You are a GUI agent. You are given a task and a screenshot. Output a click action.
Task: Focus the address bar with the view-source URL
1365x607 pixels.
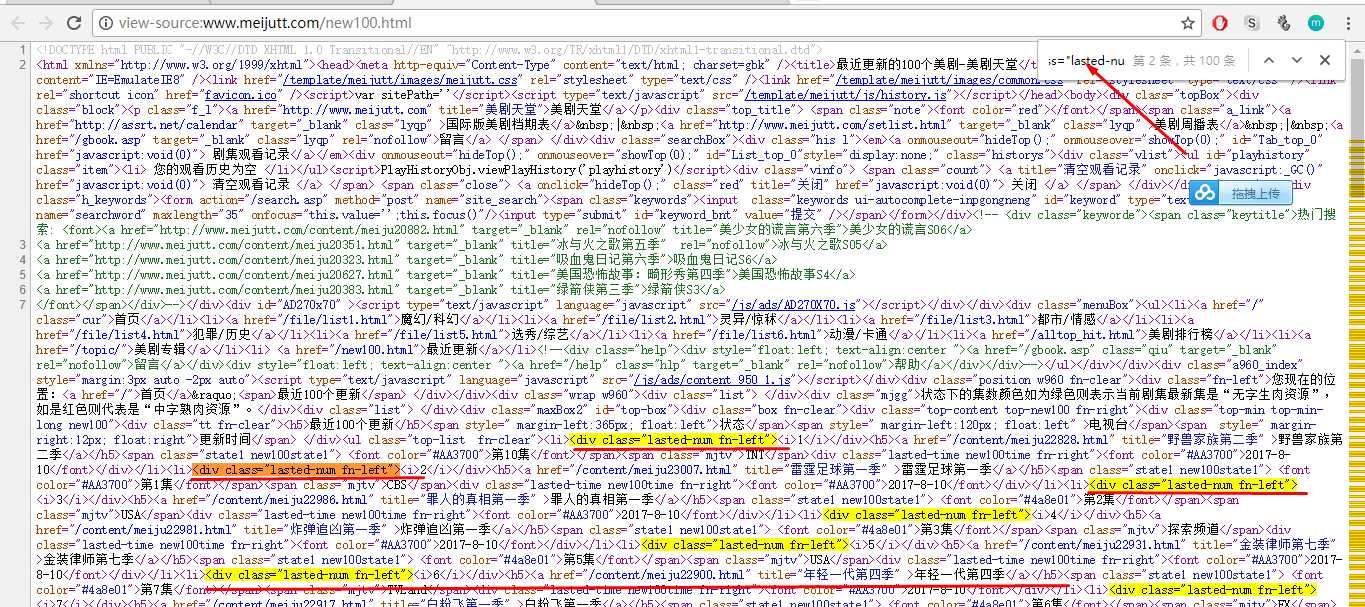pyautogui.click(x=640, y=22)
